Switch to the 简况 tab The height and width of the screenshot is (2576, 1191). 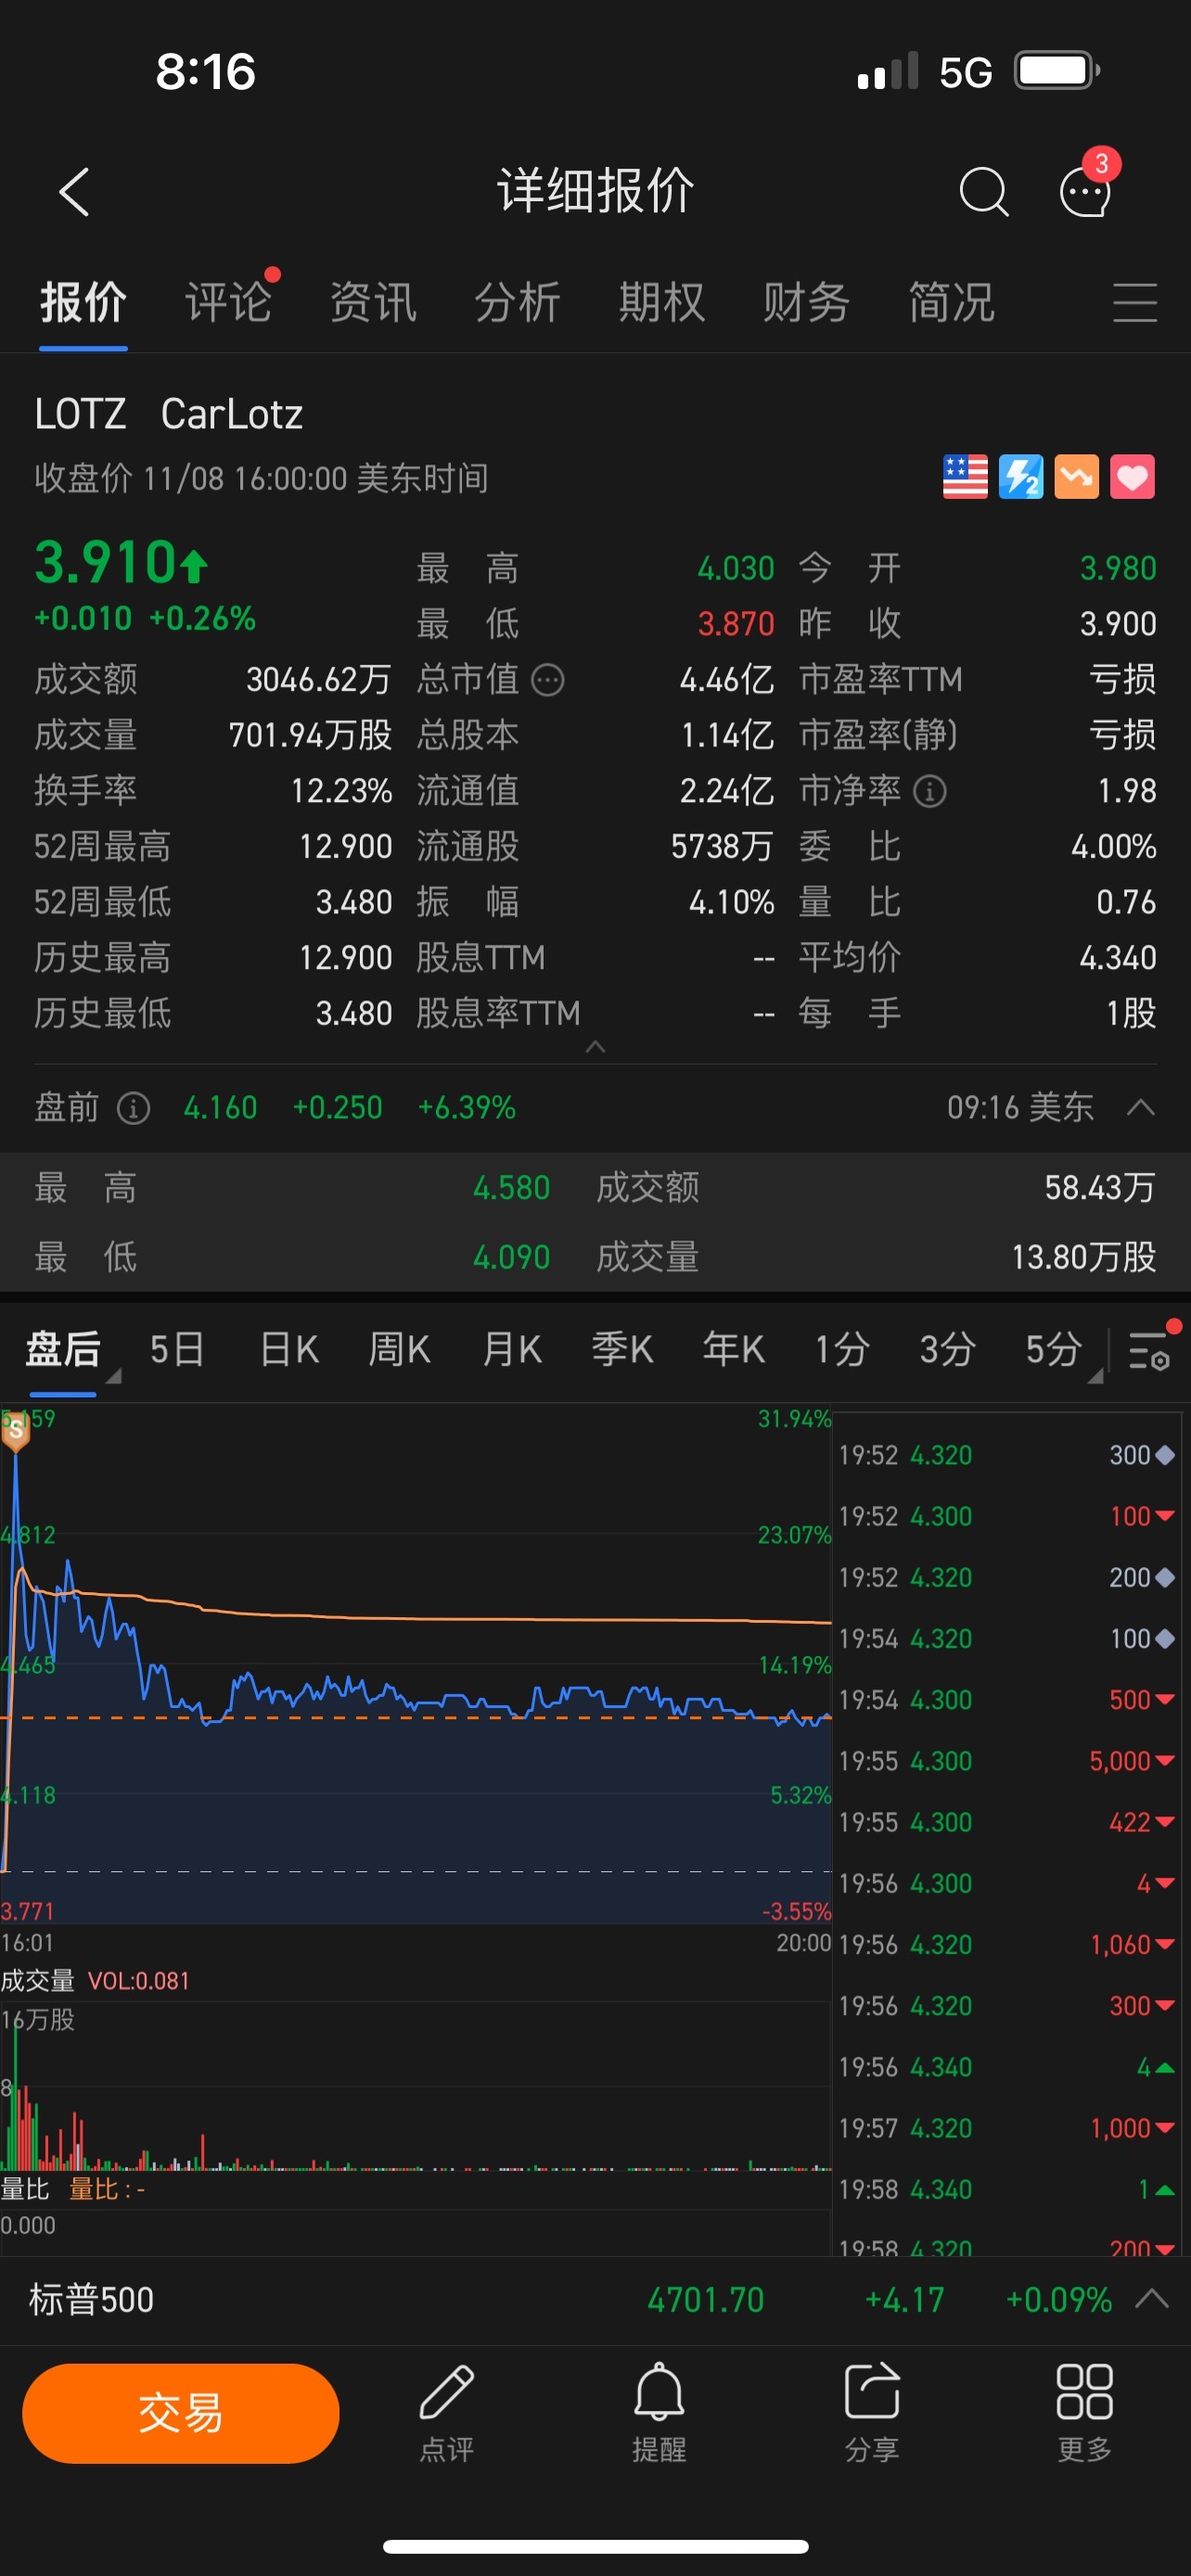coord(951,302)
